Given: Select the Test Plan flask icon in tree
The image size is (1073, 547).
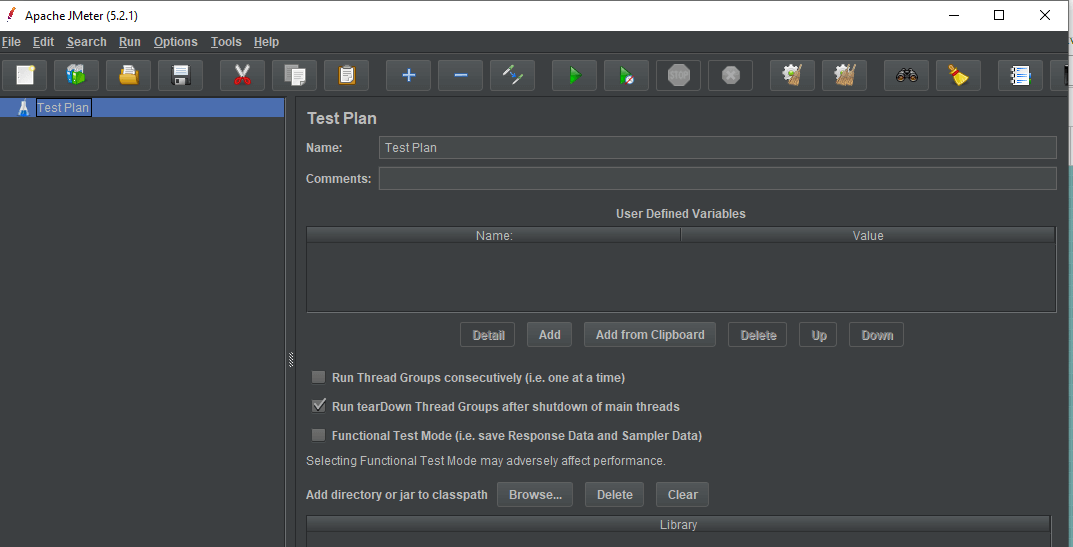Looking at the screenshot, I should click(24, 107).
